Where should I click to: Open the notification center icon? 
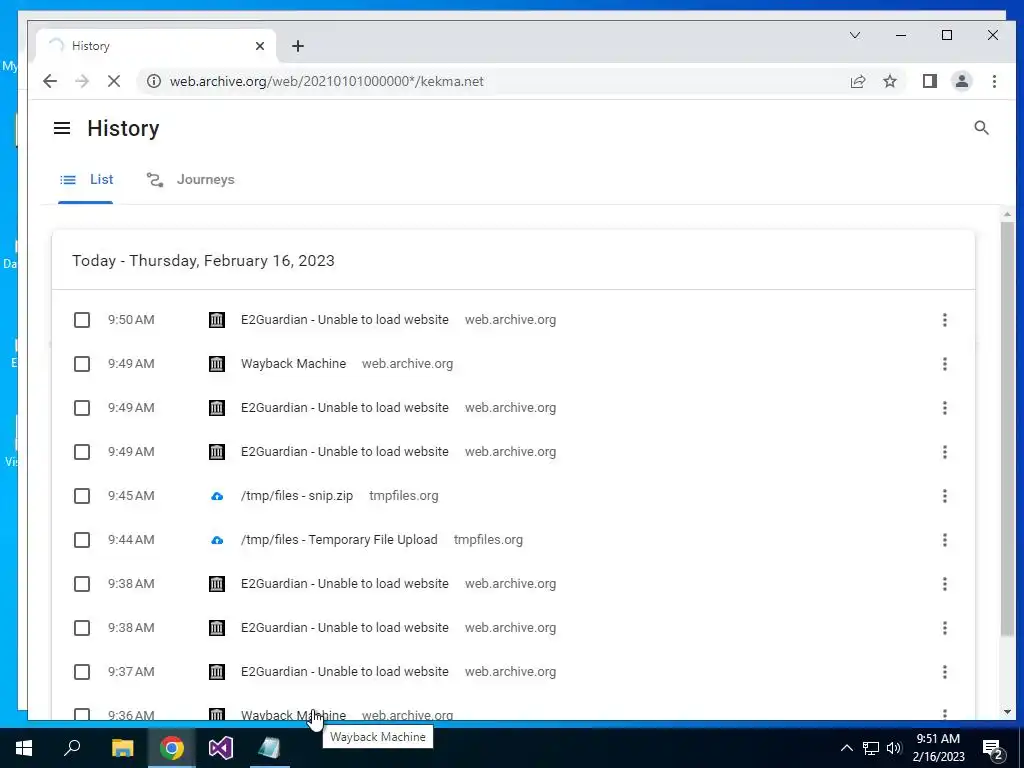(993, 748)
